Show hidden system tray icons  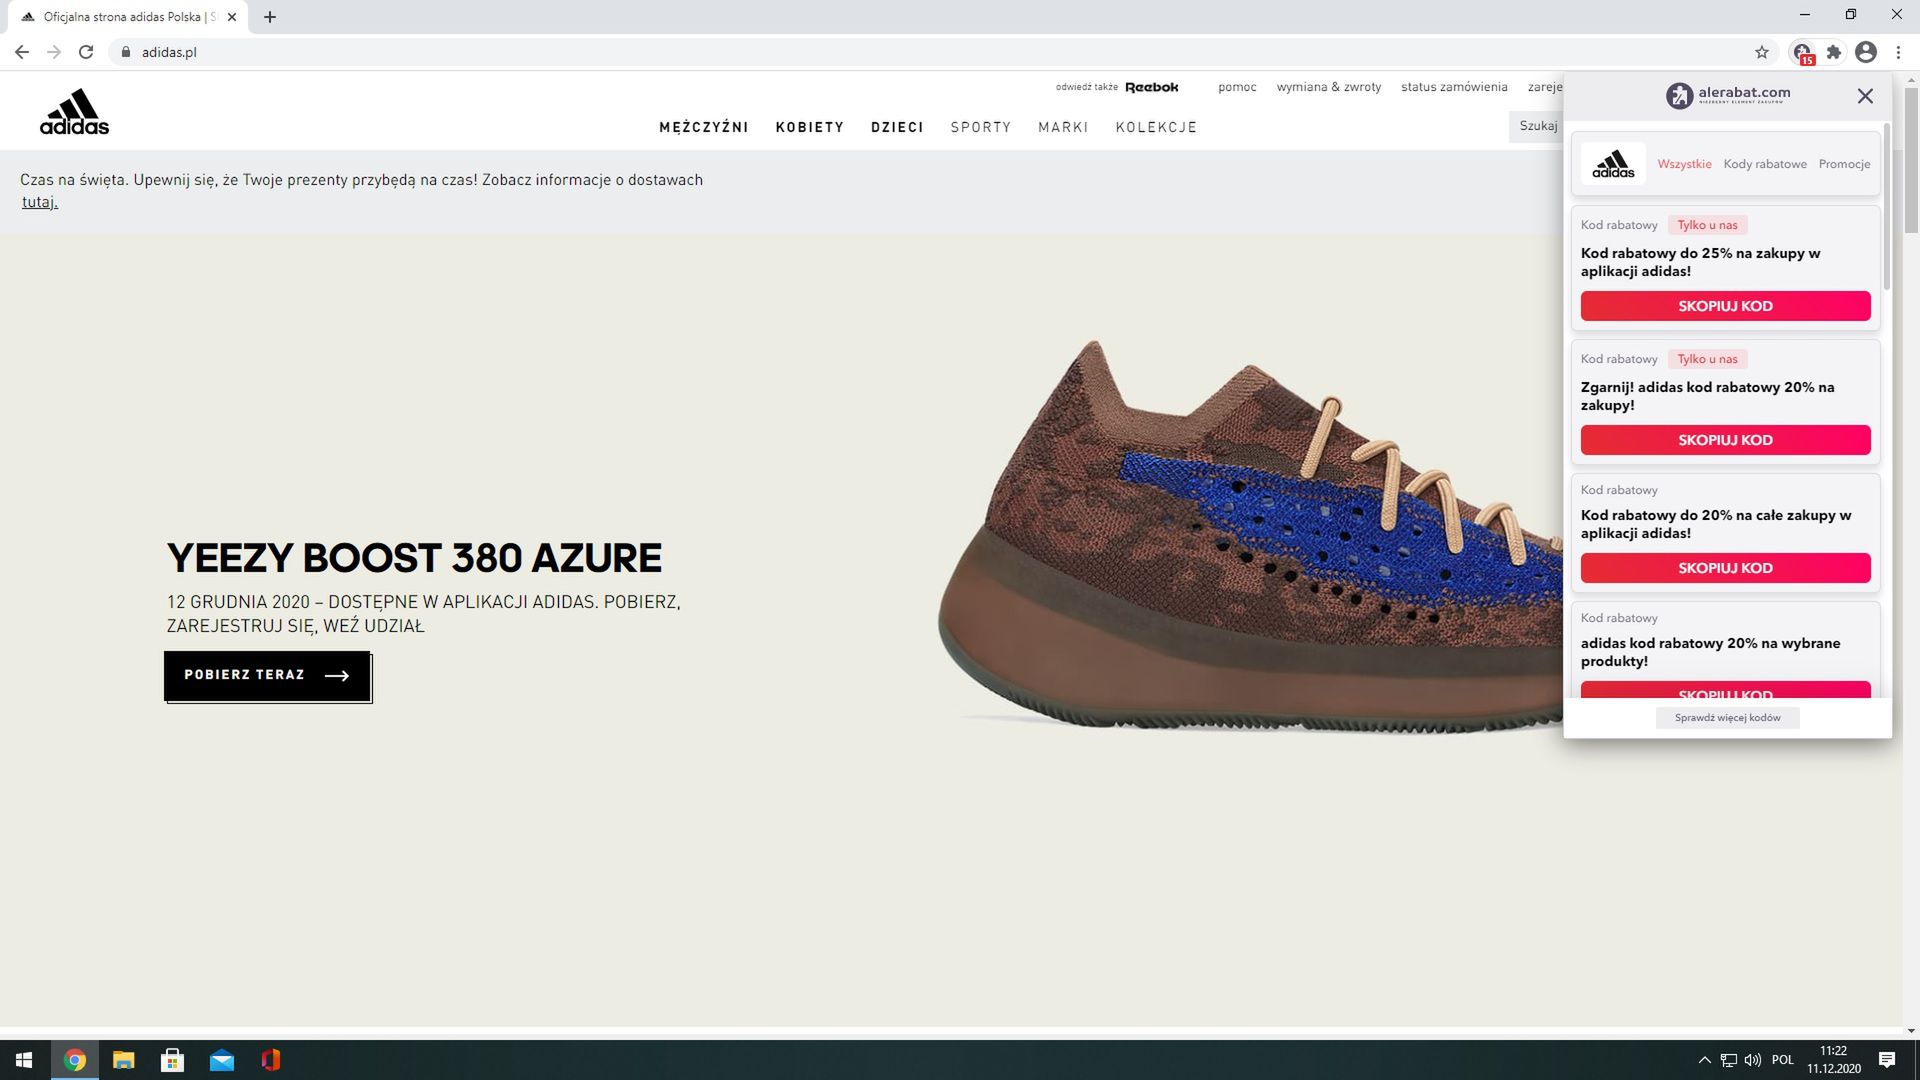(1704, 1060)
